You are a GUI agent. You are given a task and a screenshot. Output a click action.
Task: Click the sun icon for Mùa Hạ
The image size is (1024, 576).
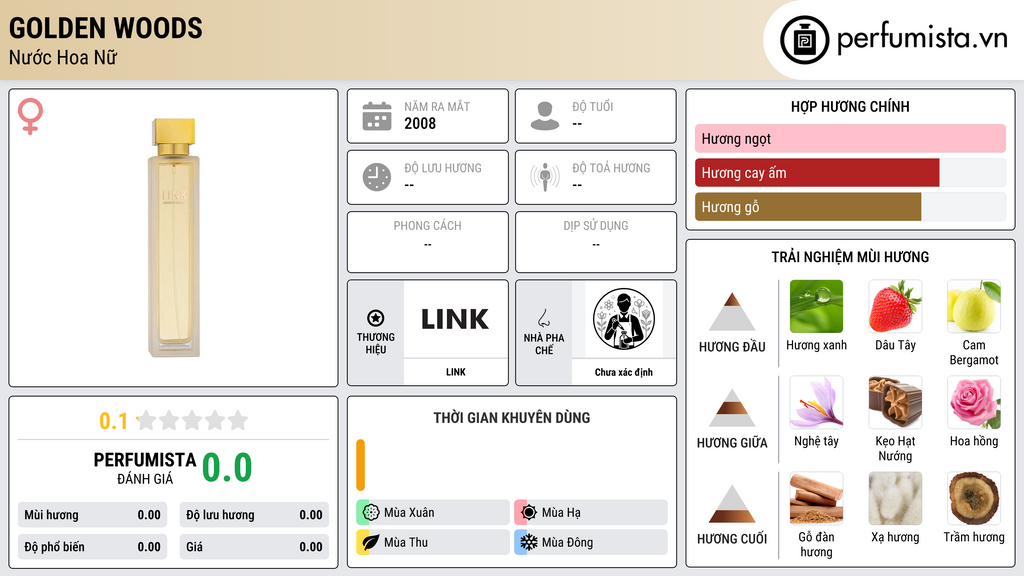coord(529,512)
